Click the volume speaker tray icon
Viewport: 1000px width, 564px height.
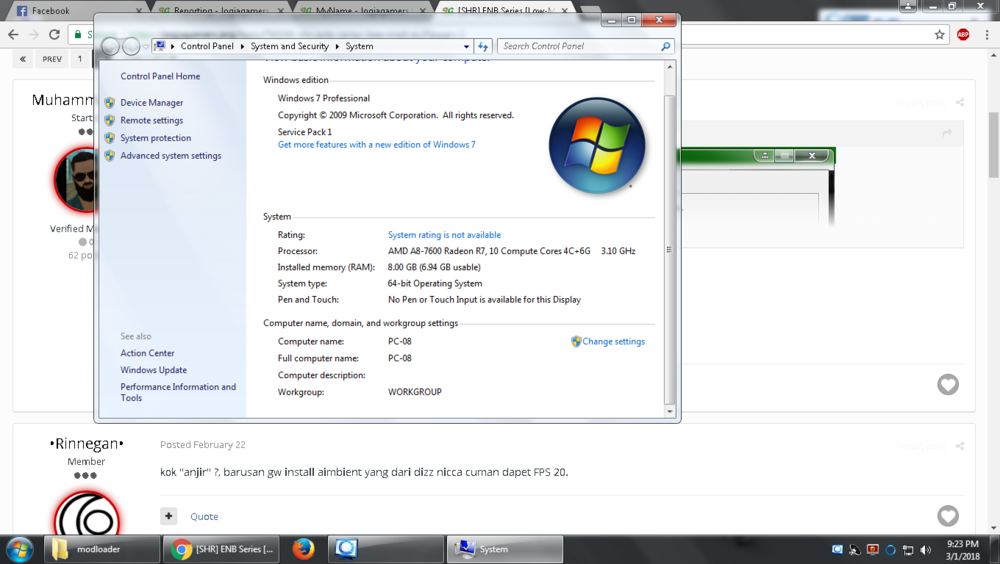pos(926,550)
